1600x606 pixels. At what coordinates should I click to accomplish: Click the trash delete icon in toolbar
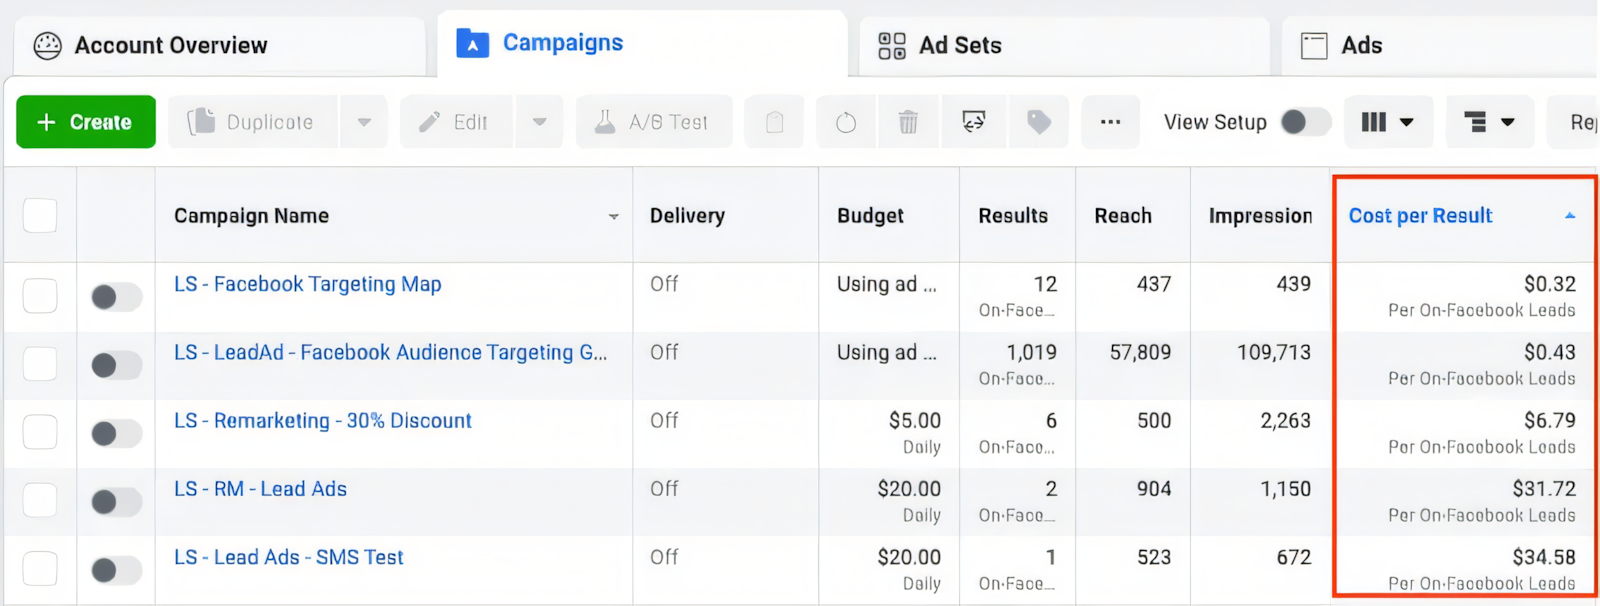pos(907,122)
